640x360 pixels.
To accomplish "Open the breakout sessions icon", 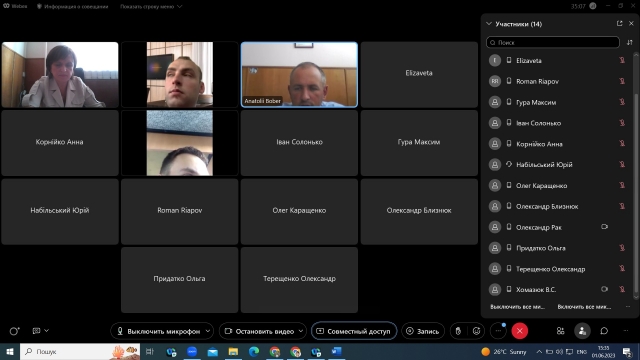I will tap(560, 331).
